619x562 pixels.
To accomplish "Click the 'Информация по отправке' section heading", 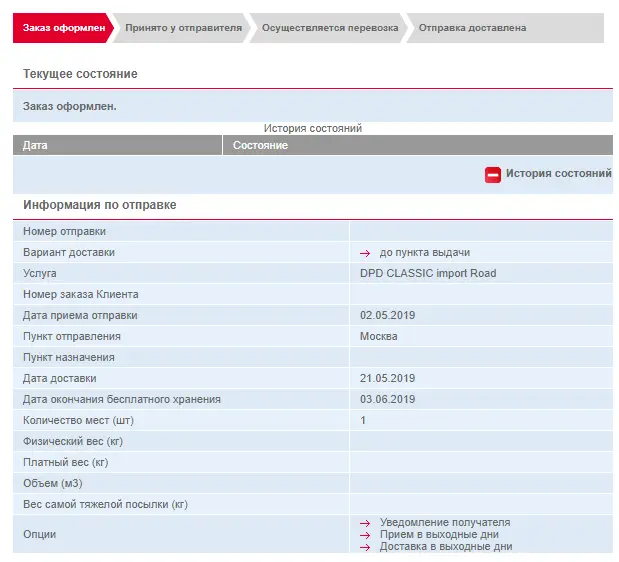I will click(x=99, y=205).
